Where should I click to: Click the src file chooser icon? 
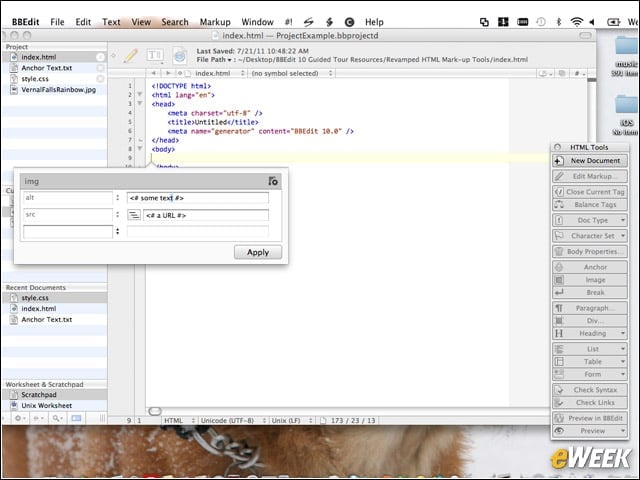coord(134,215)
